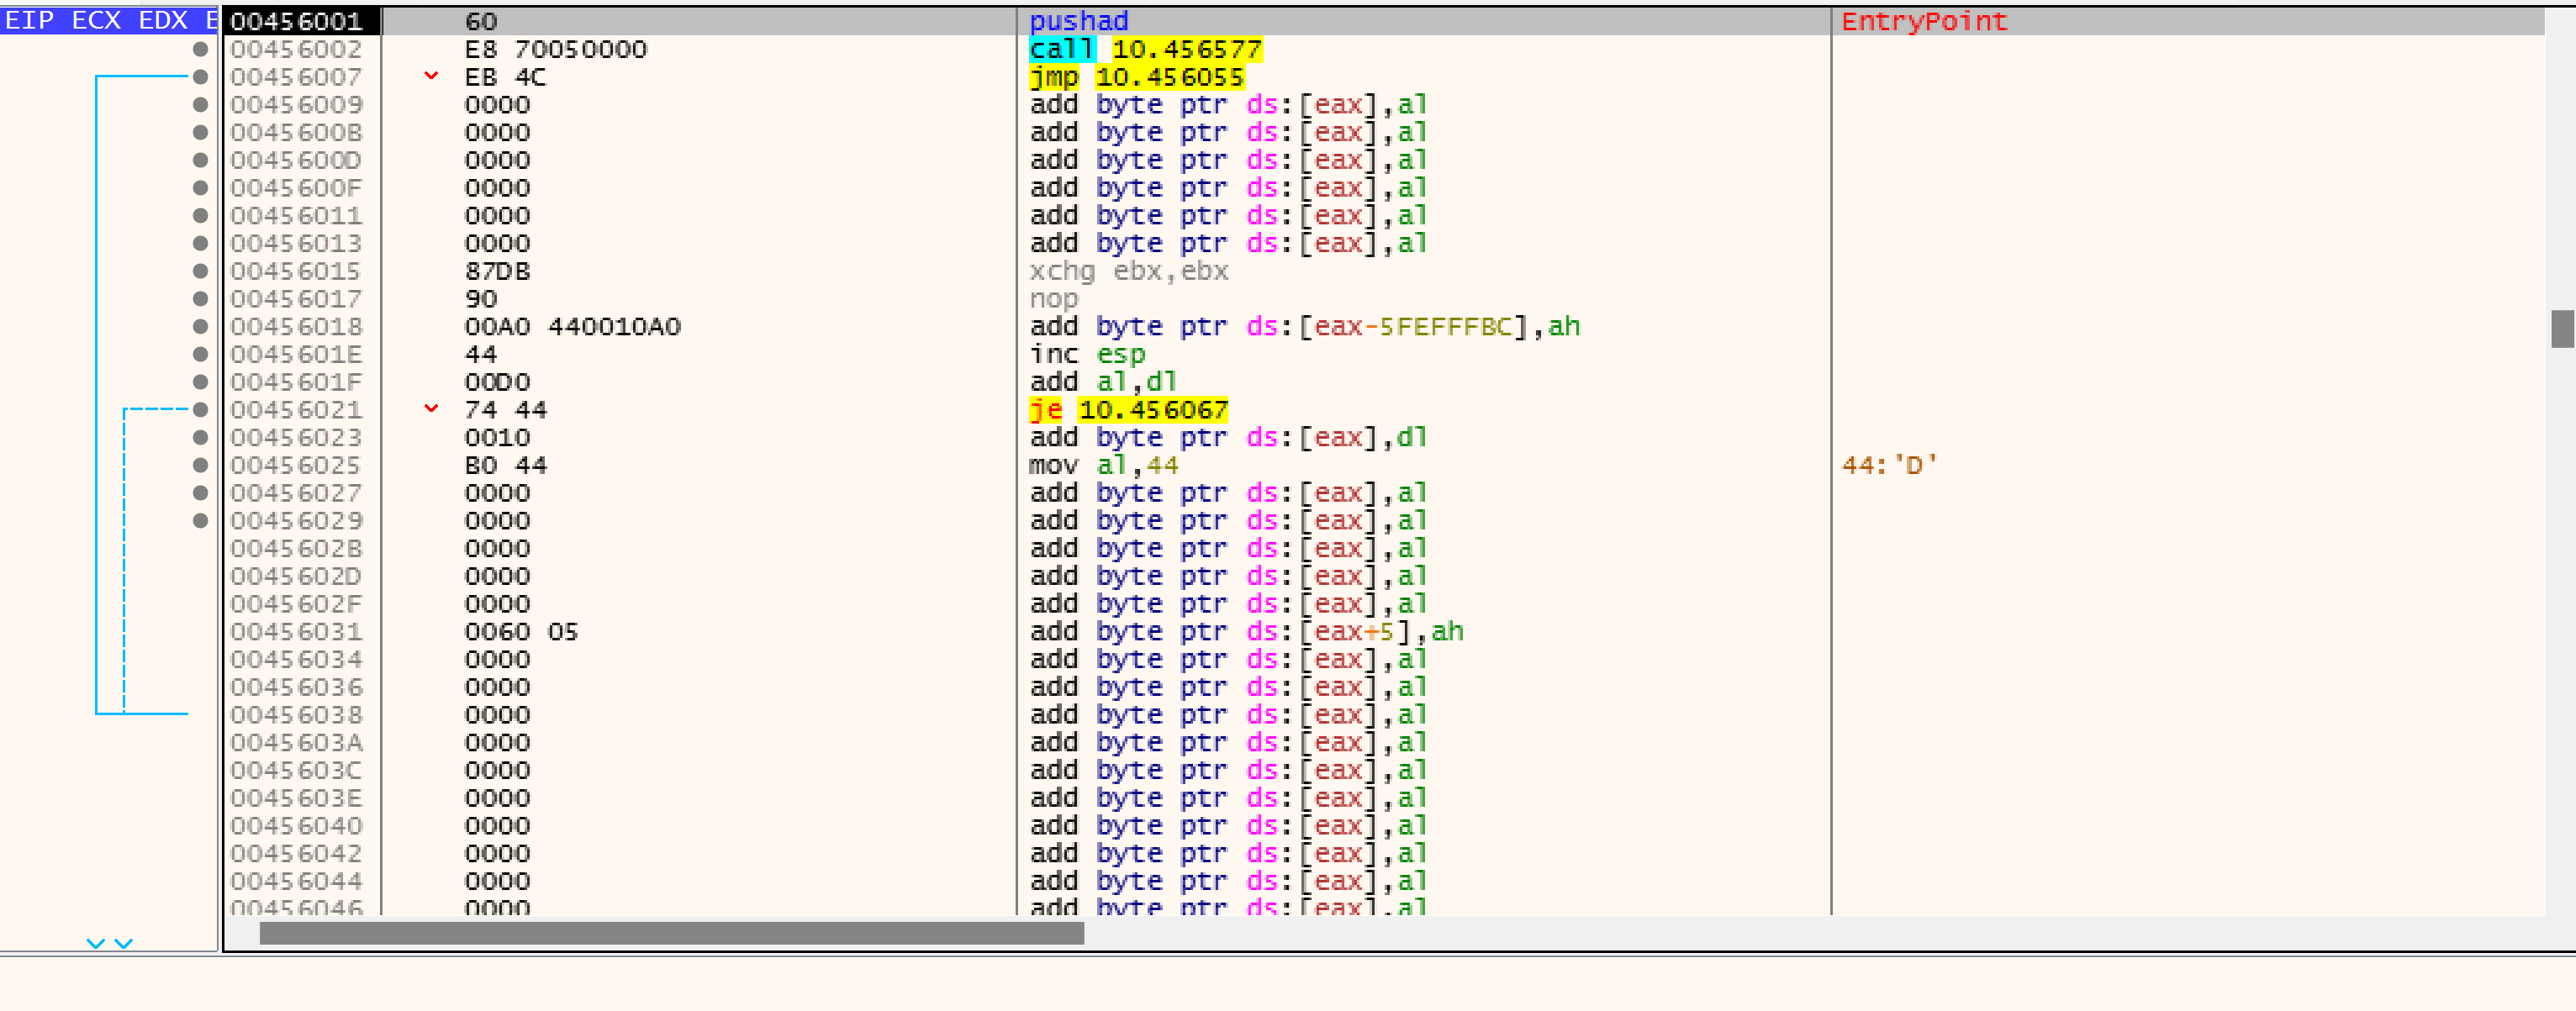The width and height of the screenshot is (2576, 1011).
Task: Toggle breakpoint dot beside address 00456021
Action: tap(200, 410)
